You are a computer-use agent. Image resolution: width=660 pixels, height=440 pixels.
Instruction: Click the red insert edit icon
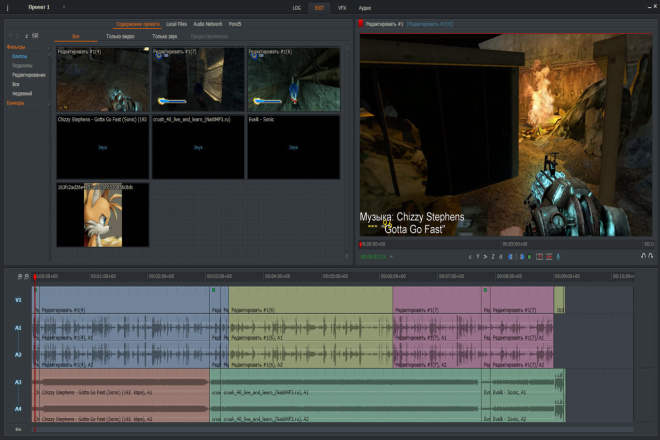click(549, 256)
